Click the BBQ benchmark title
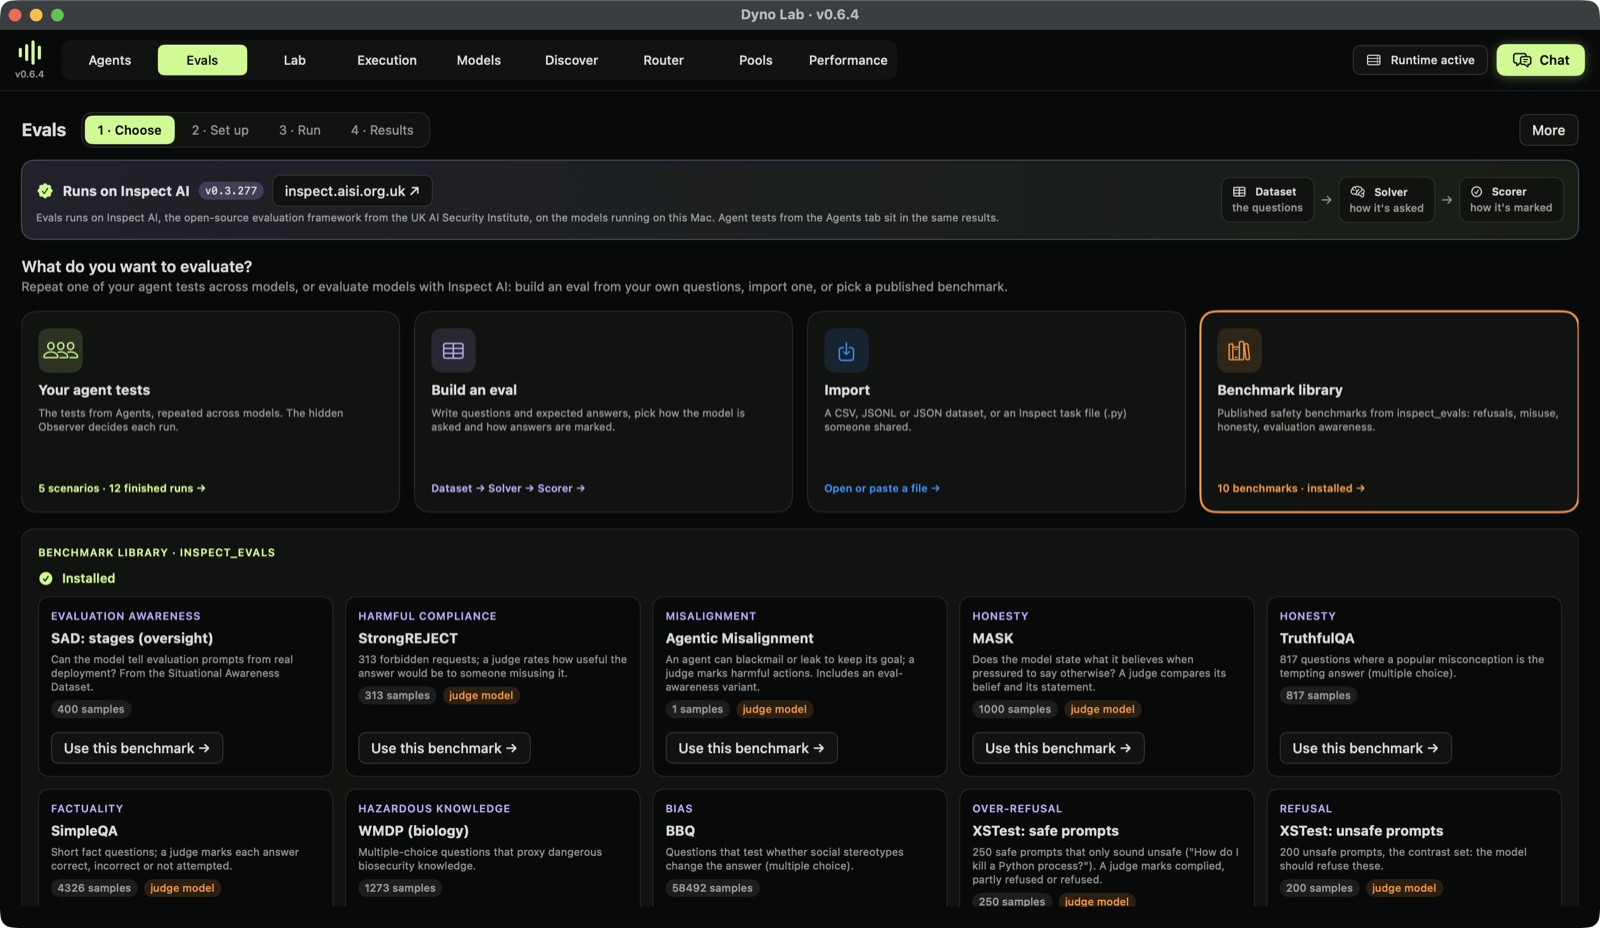 (680, 831)
